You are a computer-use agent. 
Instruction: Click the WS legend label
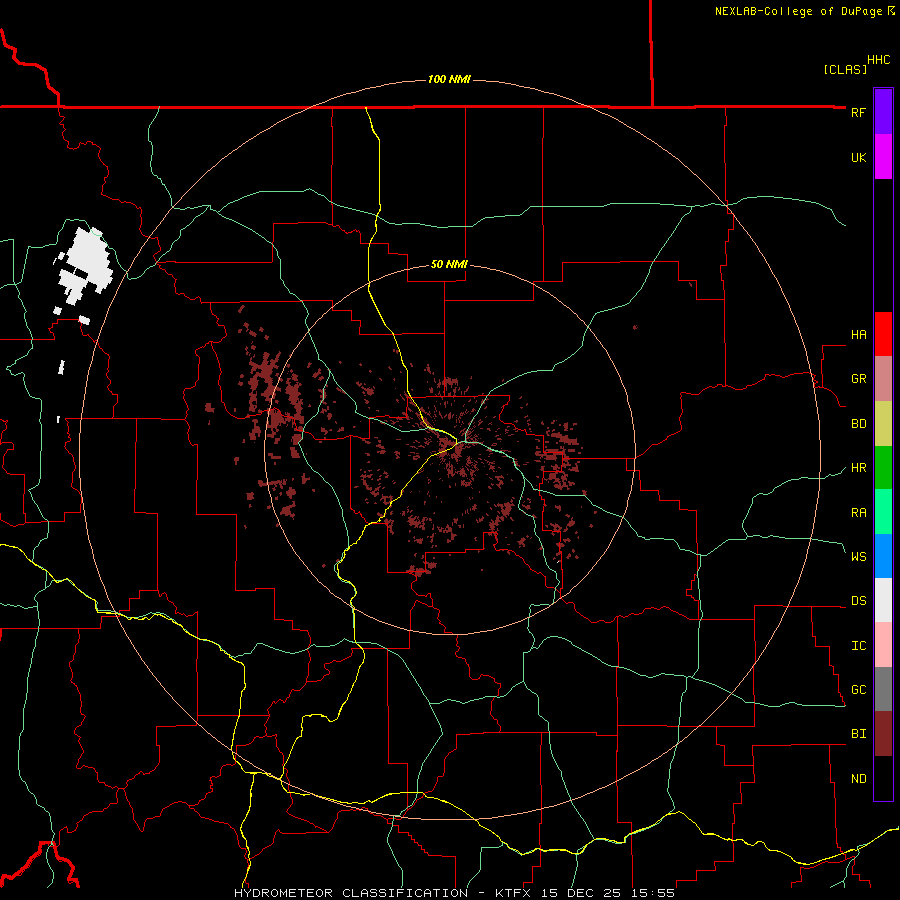[x=858, y=556]
